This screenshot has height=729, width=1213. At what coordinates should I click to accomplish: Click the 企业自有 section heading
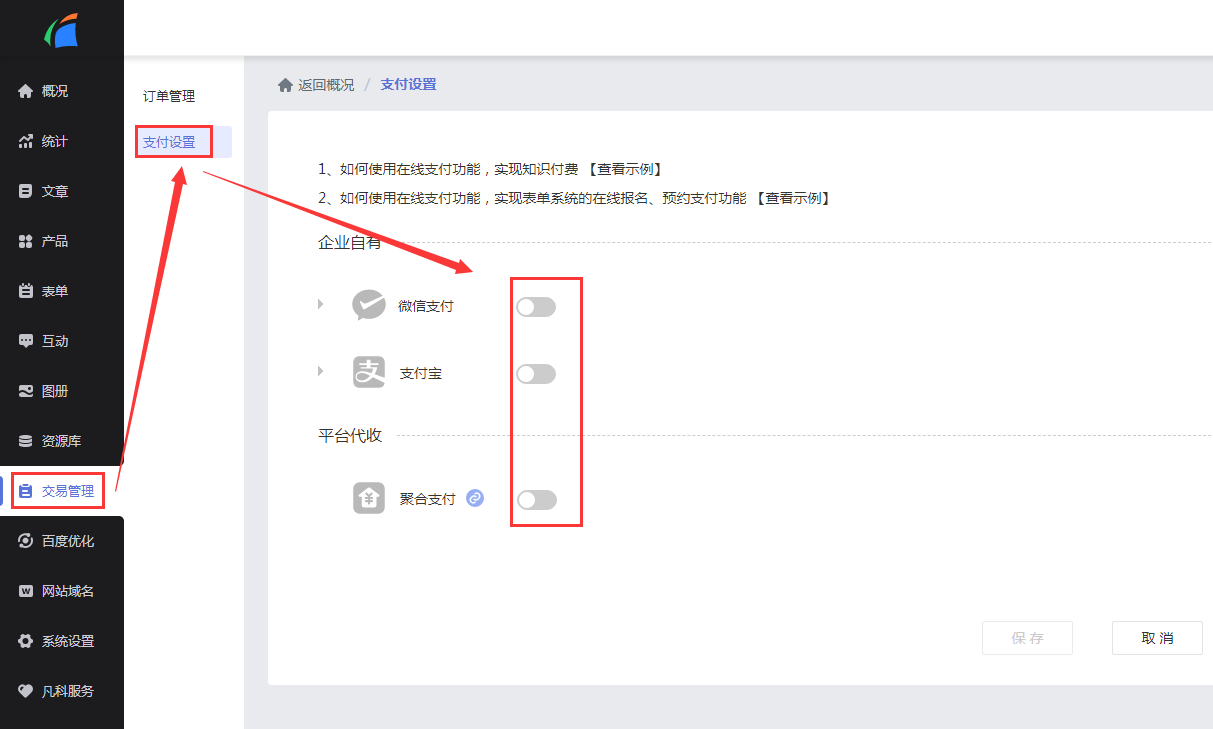[350, 242]
